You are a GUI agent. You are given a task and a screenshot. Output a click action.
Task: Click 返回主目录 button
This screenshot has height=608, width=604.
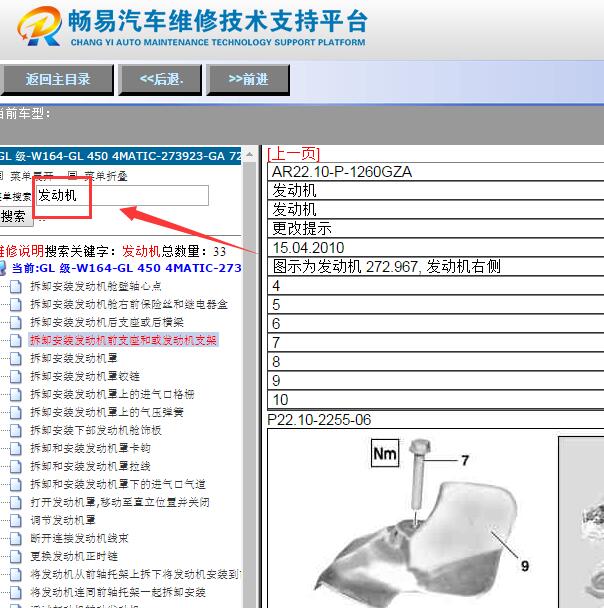point(57,80)
